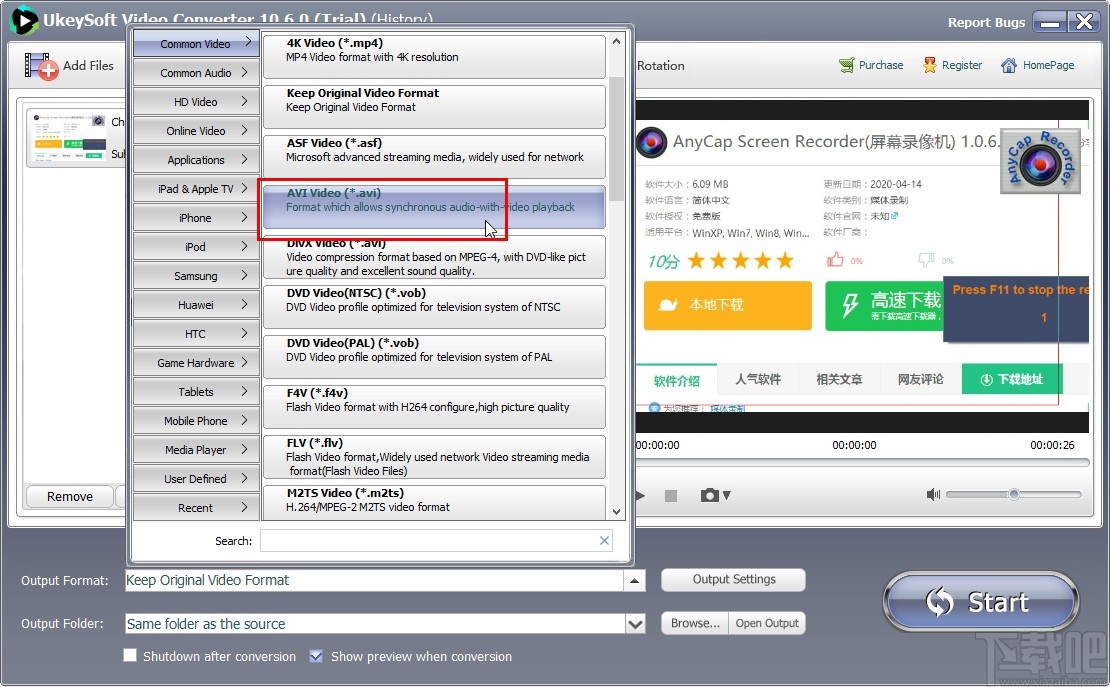Open the Rotation toolbar item

click(x=660, y=65)
